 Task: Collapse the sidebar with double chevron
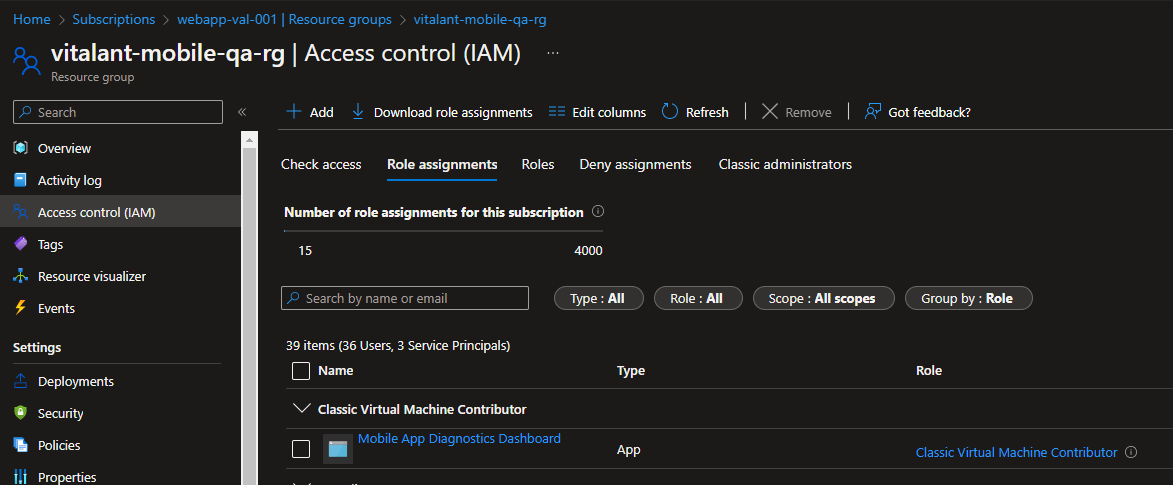[242, 112]
